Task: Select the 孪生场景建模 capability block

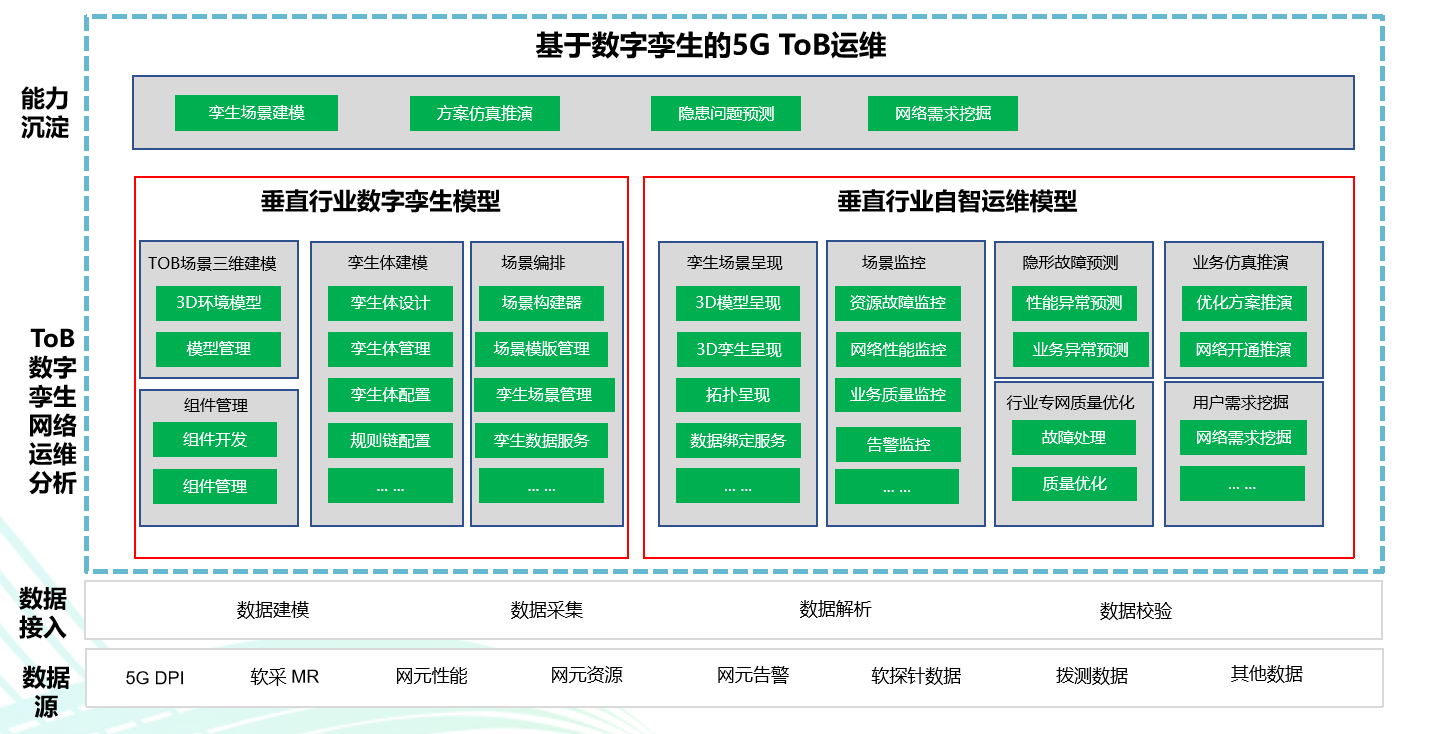Action: tap(256, 113)
